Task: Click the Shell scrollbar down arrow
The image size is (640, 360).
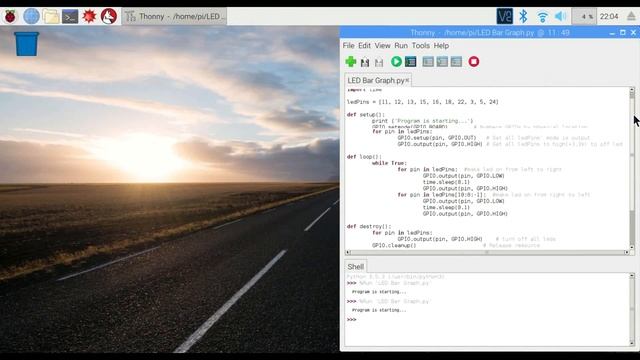Action: click(632, 343)
